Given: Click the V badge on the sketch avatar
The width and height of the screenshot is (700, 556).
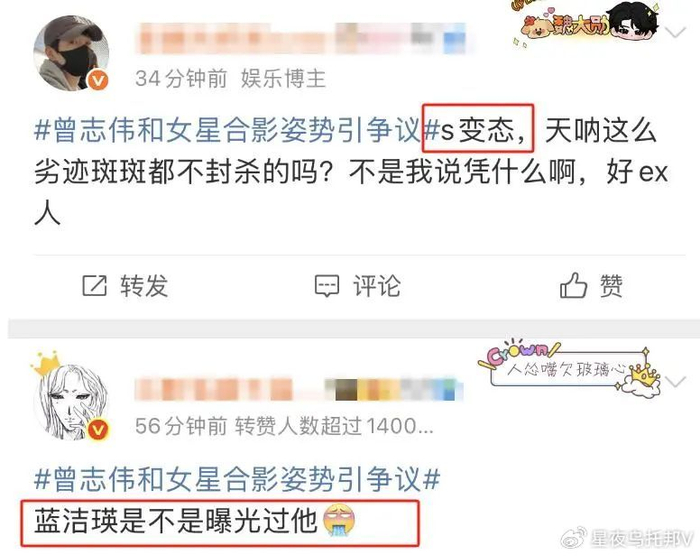Looking at the screenshot, I should click(x=98, y=430).
